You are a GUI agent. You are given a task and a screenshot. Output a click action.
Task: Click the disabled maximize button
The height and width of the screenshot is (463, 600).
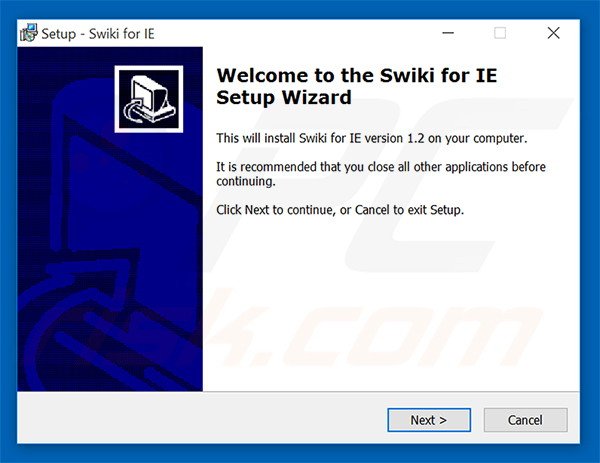click(x=500, y=33)
